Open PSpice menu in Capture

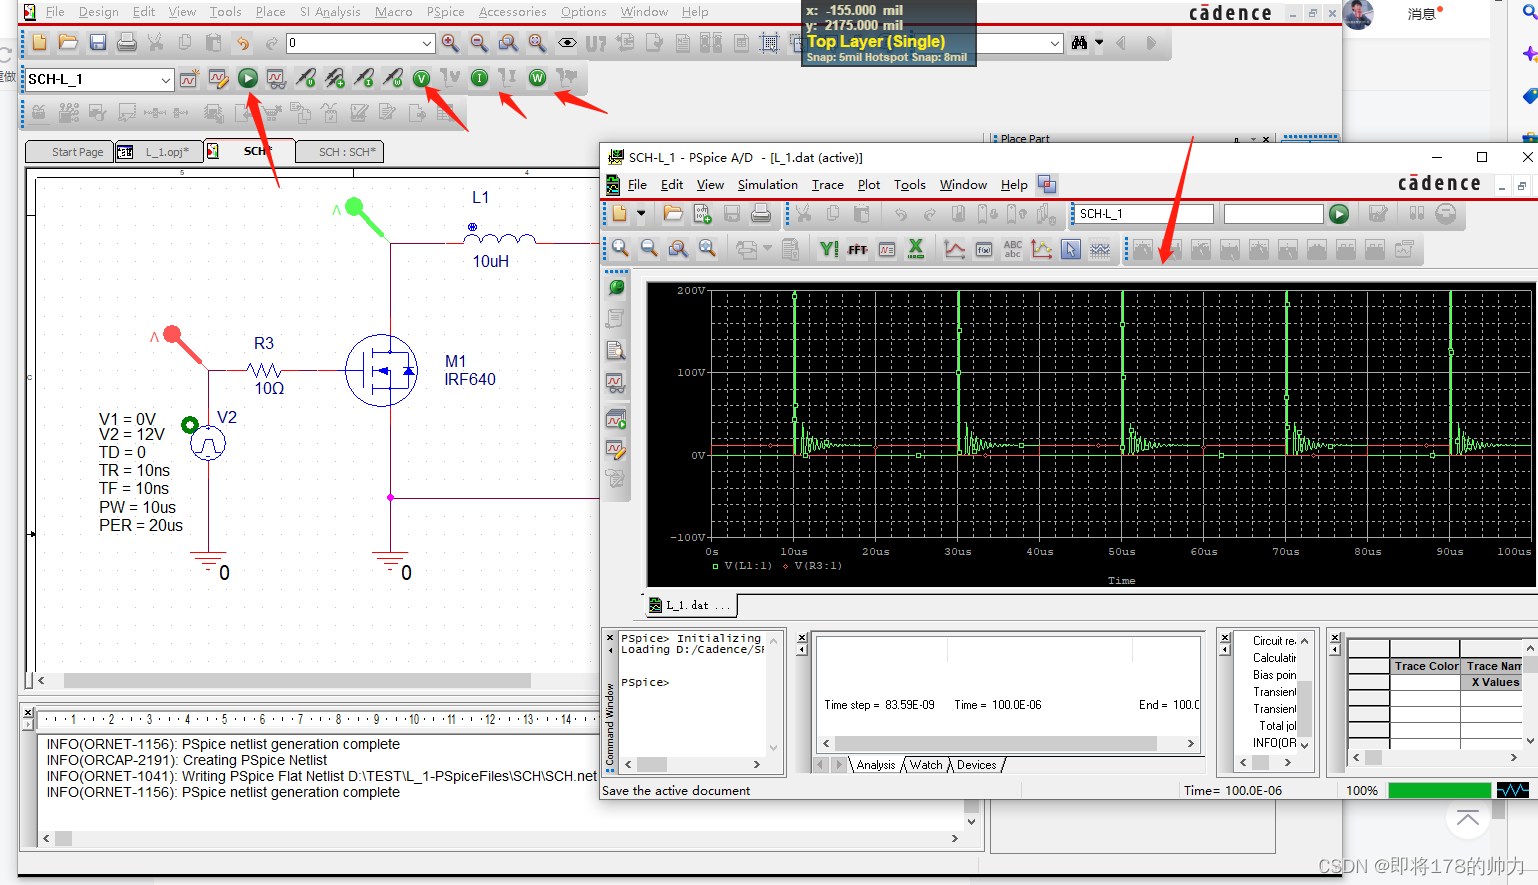tap(445, 12)
